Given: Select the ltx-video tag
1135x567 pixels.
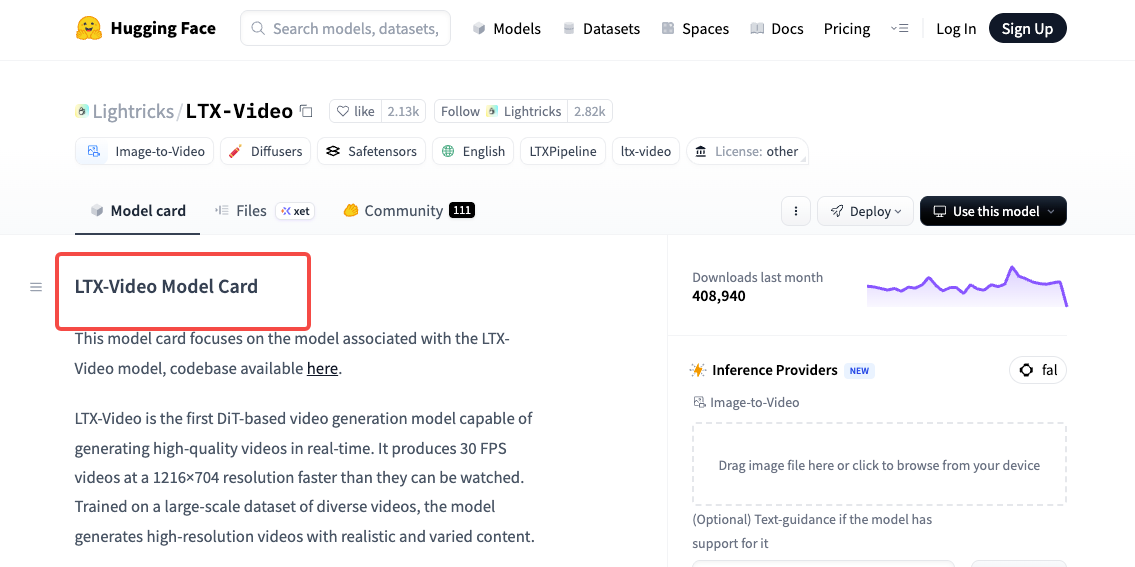Looking at the screenshot, I should point(646,151).
